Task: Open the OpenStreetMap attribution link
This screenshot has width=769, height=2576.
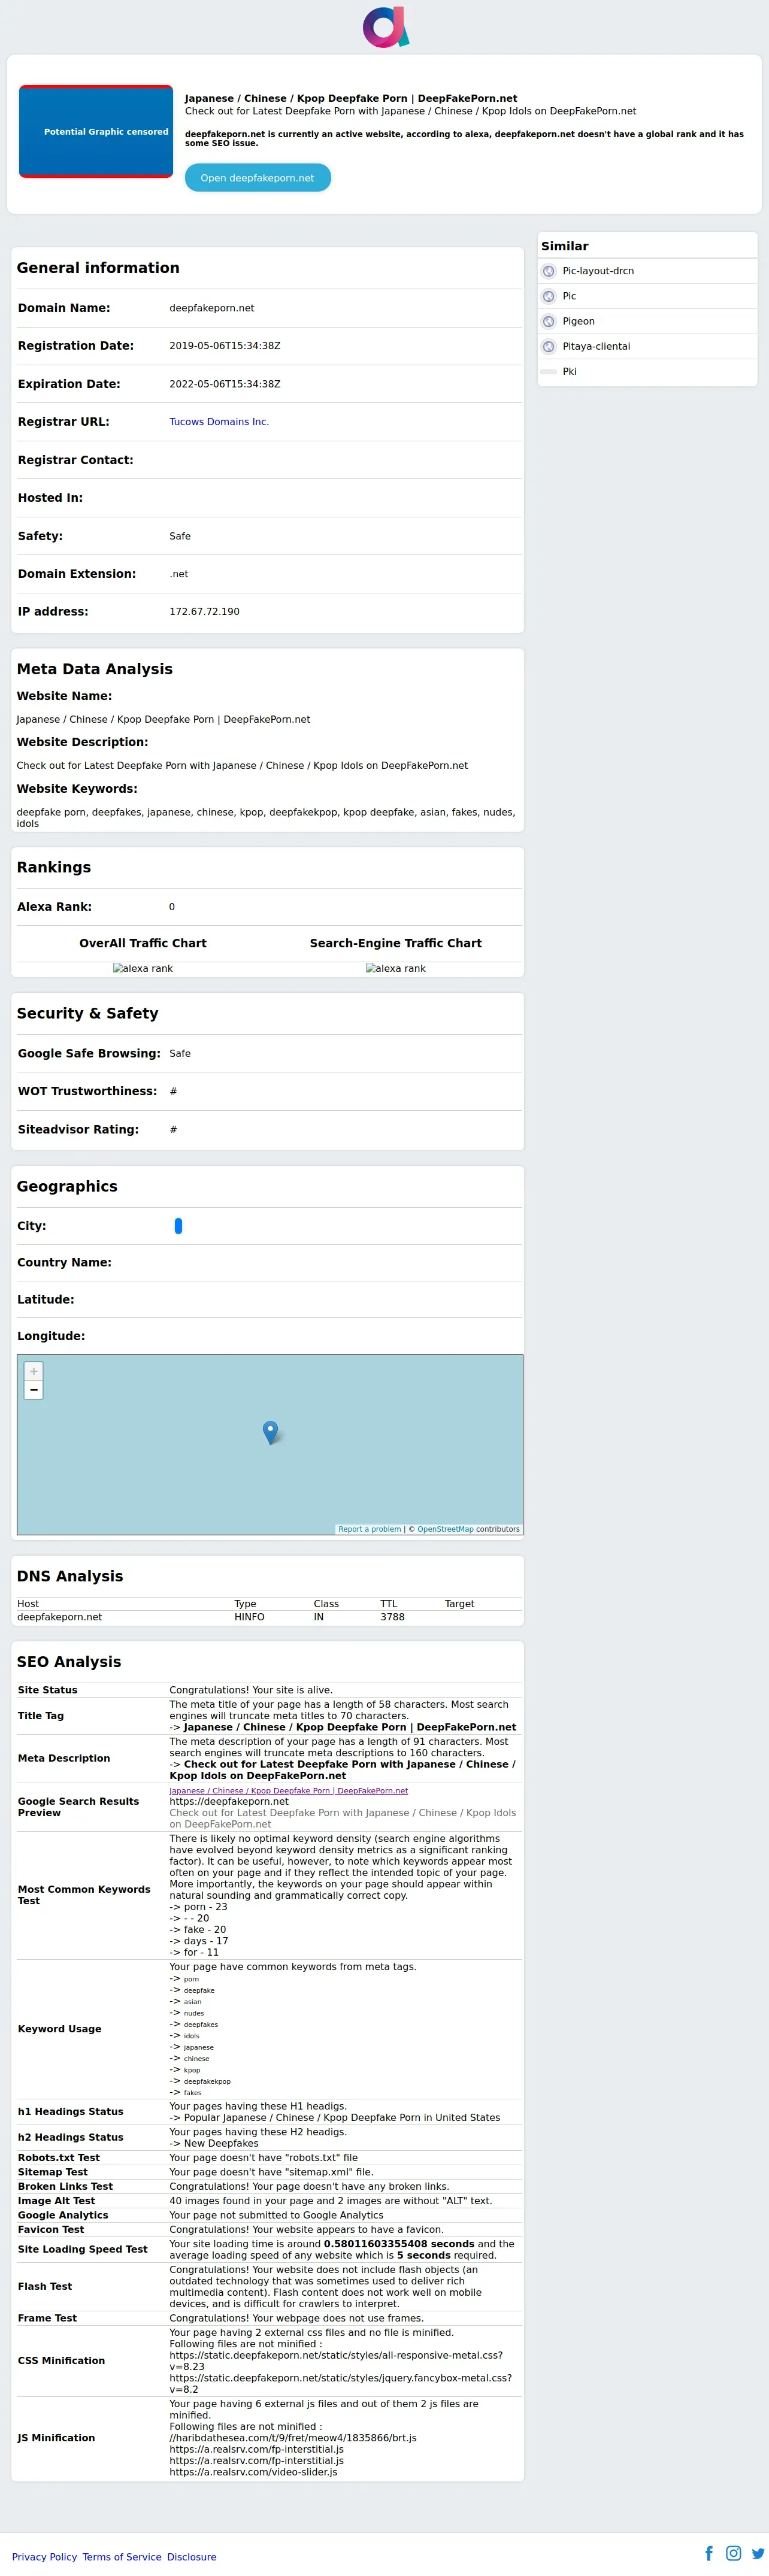Action: tap(445, 1529)
